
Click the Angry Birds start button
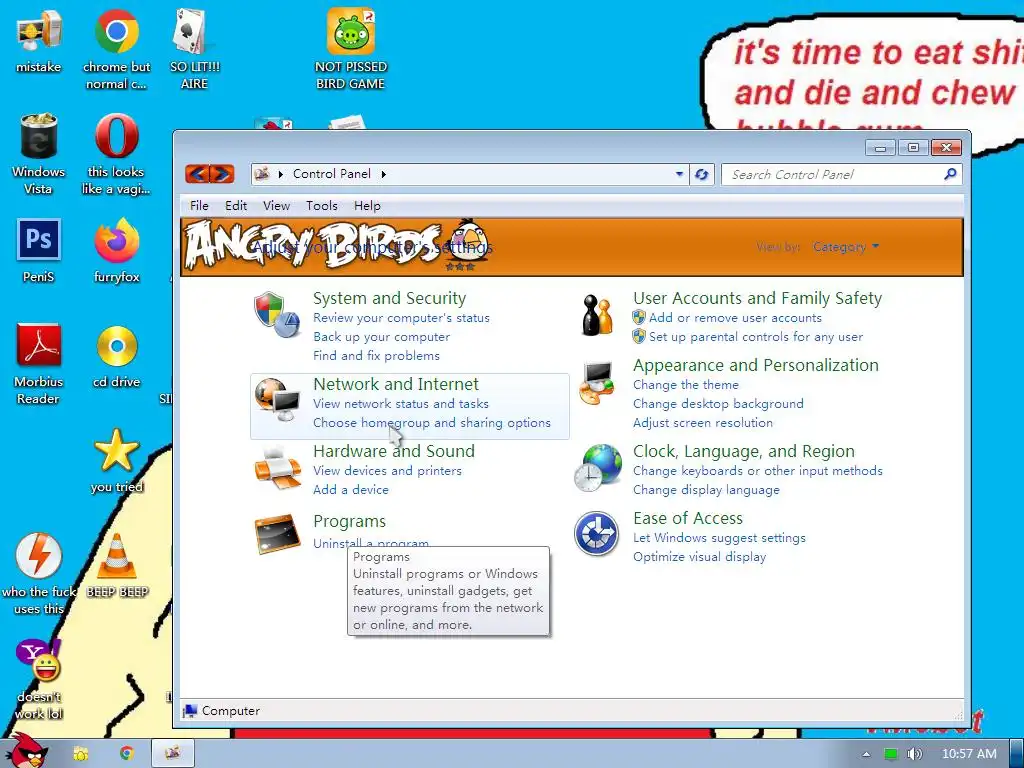pos(26,751)
